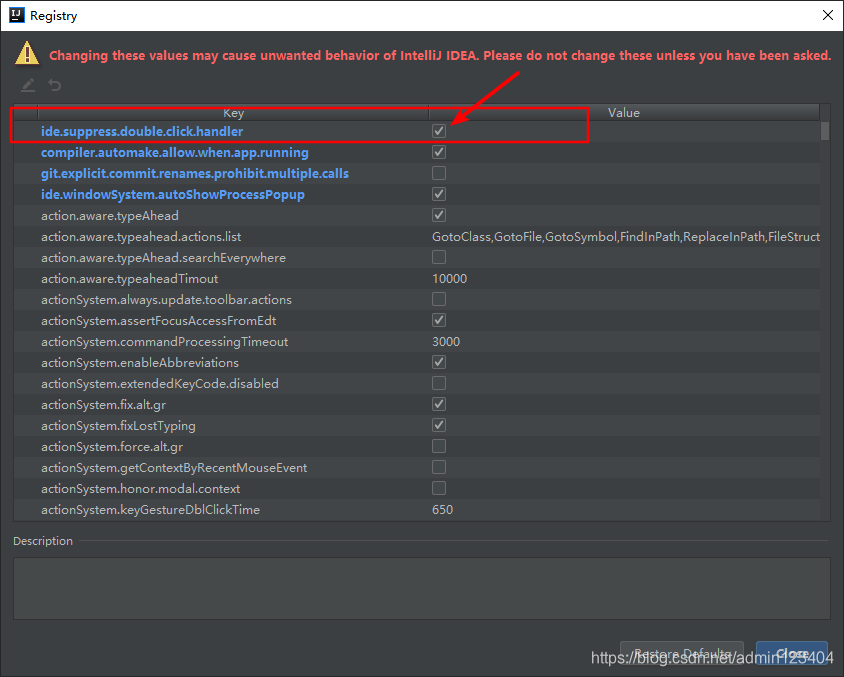This screenshot has width=844, height=677.
Task: Enable actionSystem.honor.modal.context checkbox
Action: 439,488
